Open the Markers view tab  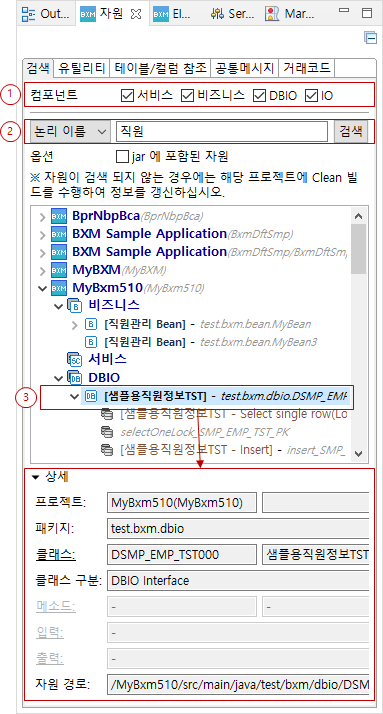pos(291,14)
